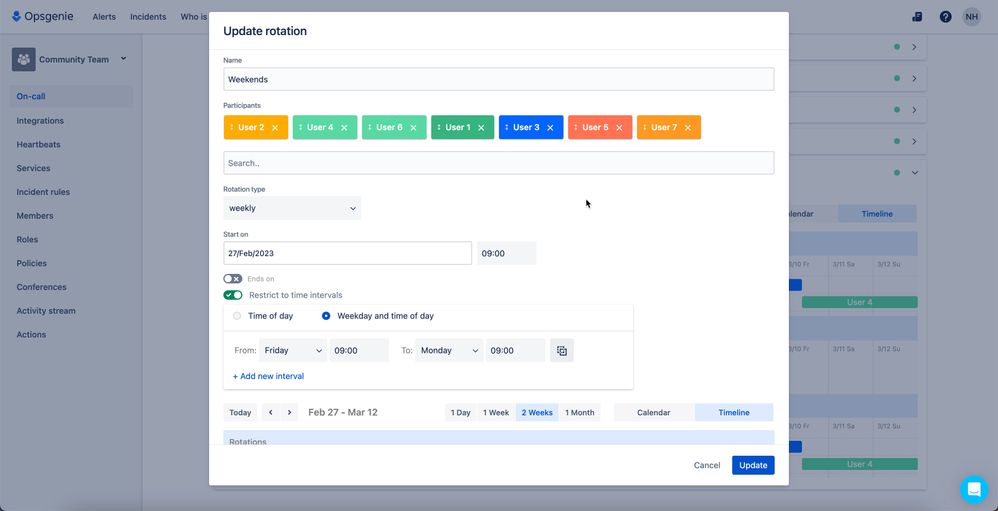This screenshot has height=511, width=998.
Task: Switch to 1 Week view
Action: tap(496, 412)
